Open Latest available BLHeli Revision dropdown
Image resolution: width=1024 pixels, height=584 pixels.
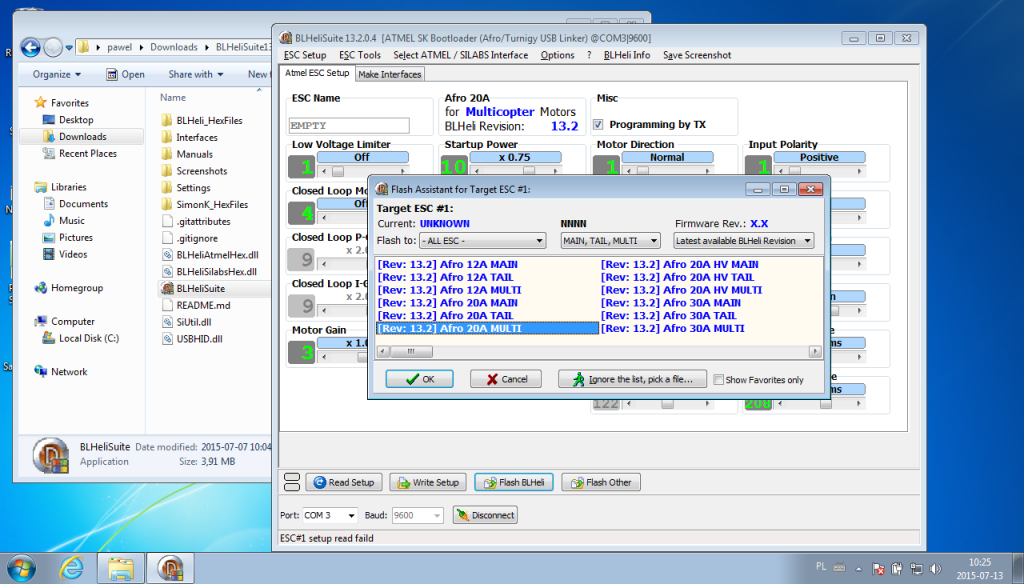(x=744, y=241)
